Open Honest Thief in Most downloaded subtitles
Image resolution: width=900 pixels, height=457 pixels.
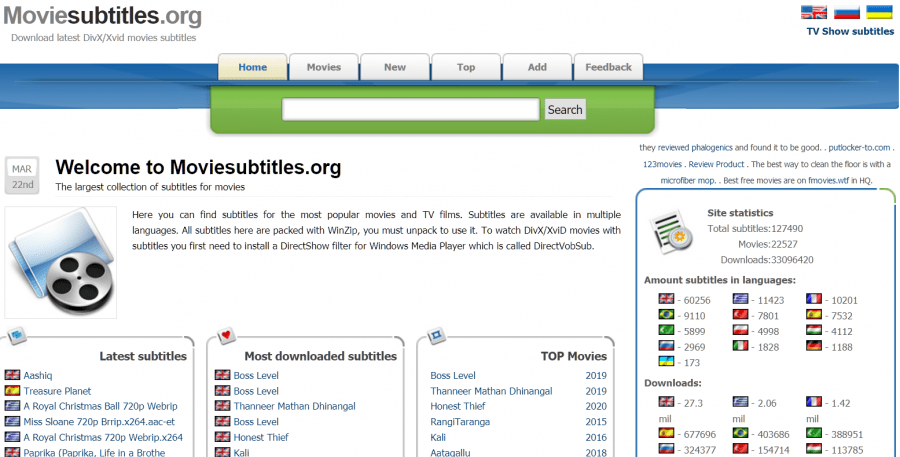(261, 437)
